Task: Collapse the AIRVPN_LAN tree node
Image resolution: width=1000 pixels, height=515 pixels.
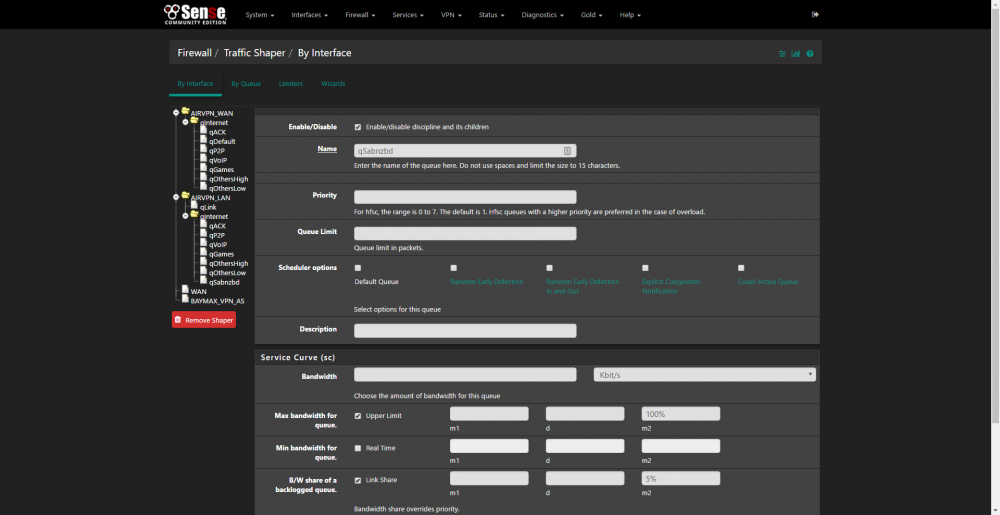Action: coord(176,197)
